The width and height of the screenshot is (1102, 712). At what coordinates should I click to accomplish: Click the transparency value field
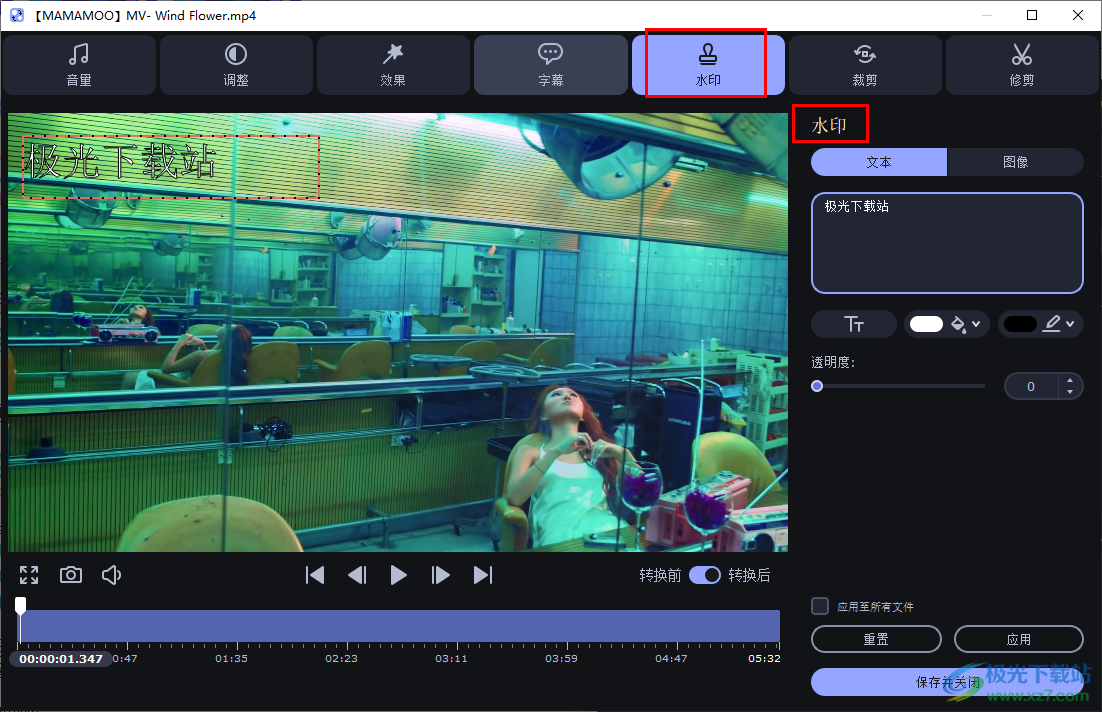click(1031, 386)
